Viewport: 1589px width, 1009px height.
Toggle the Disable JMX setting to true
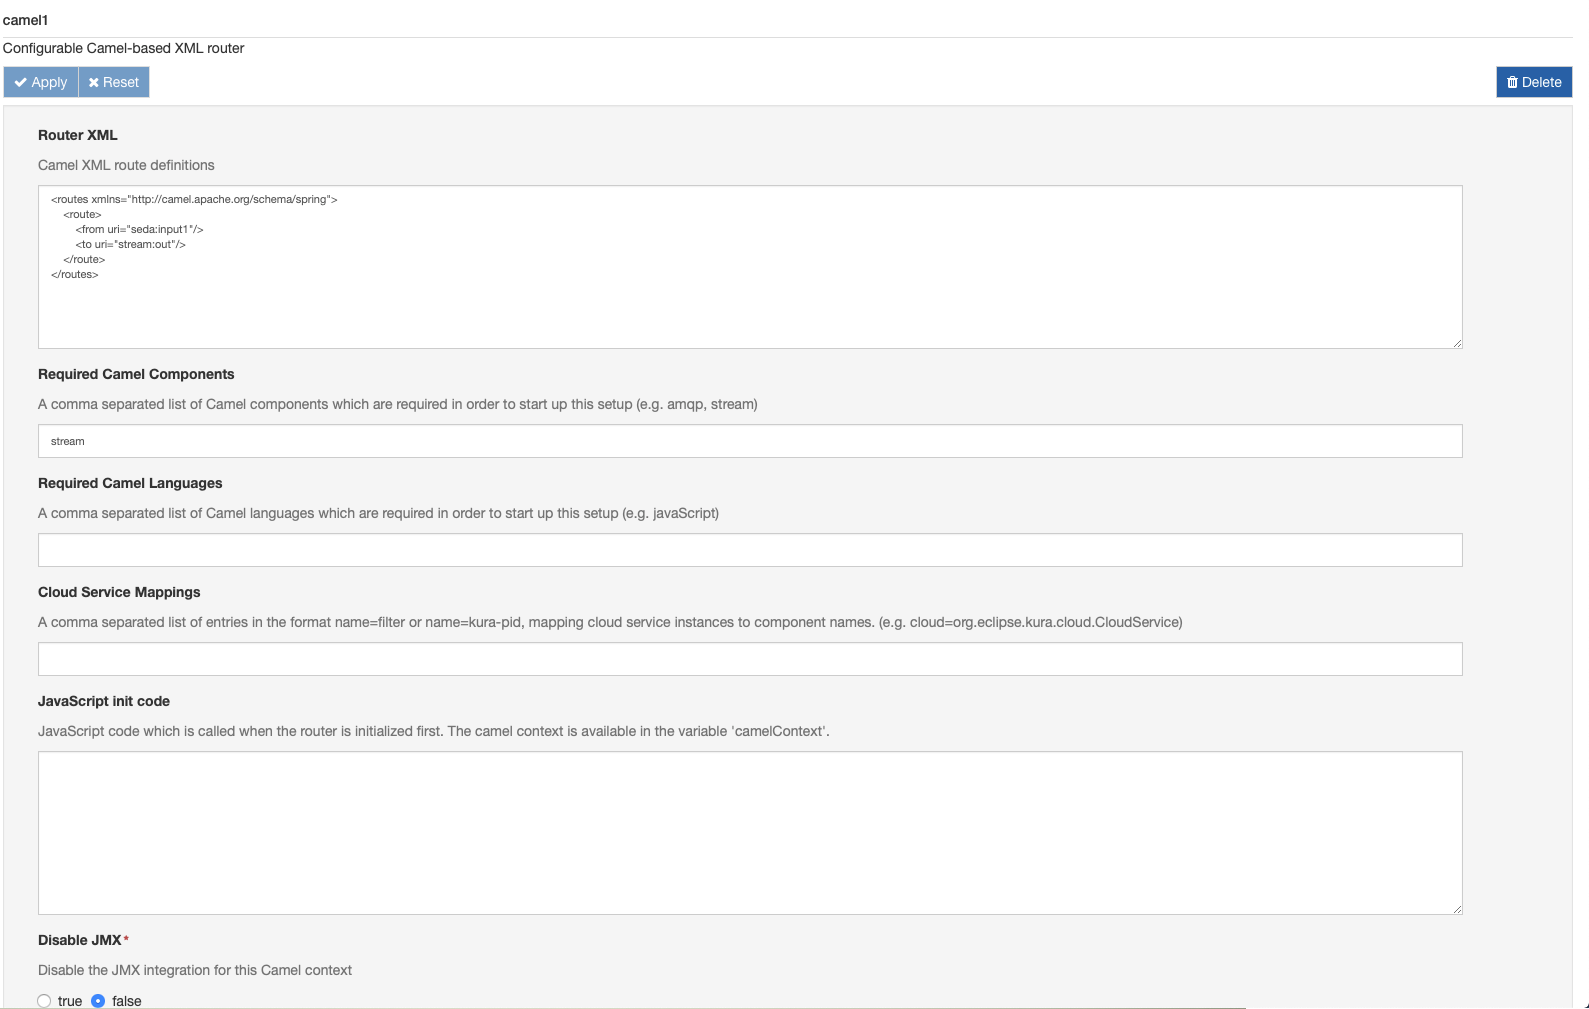(44, 1000)
